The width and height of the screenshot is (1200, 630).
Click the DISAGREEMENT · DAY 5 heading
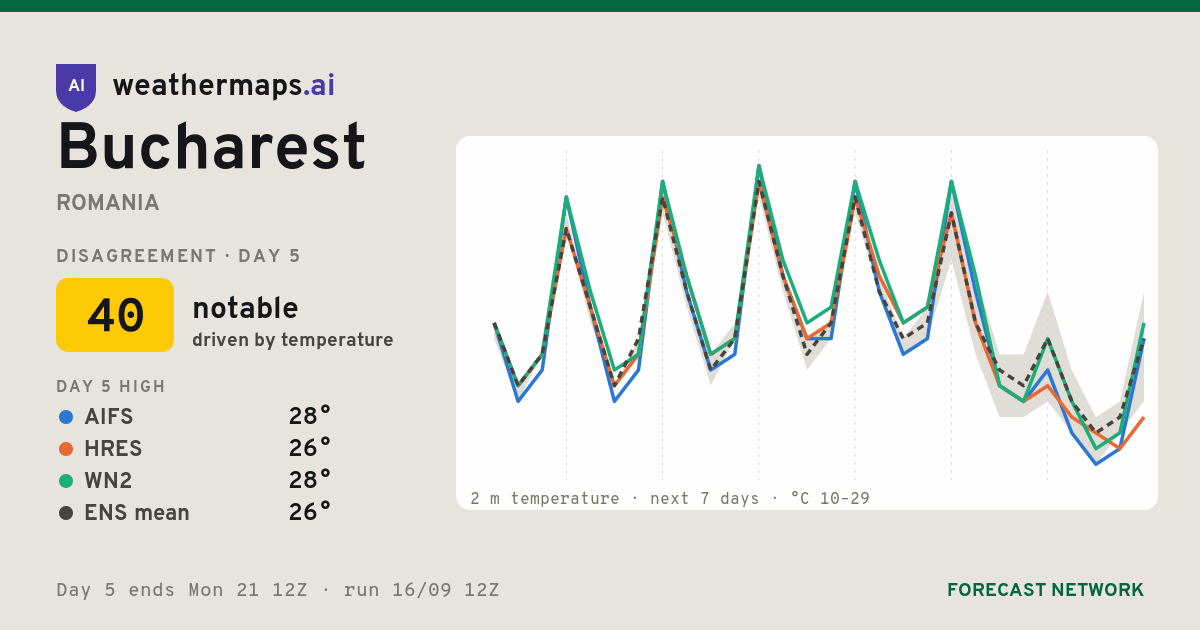pyautogui.click(x=178, y=256)
